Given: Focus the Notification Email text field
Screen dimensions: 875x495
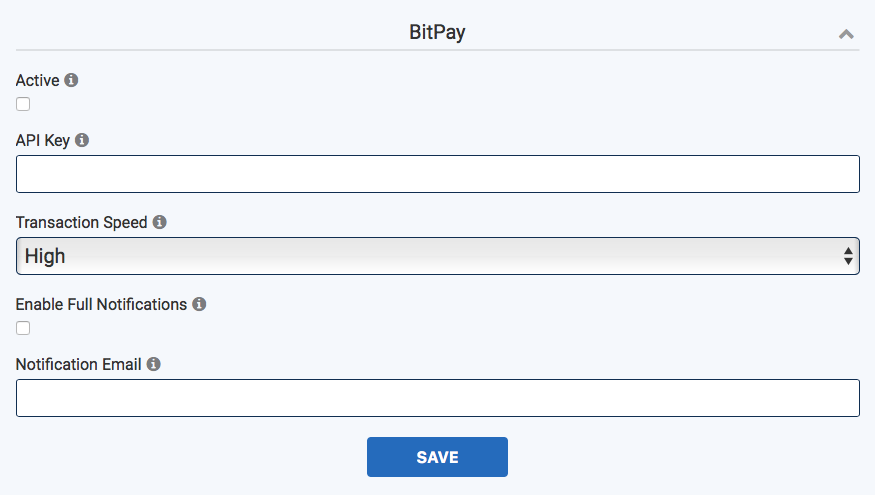Looking at the screenshot, I should tap(438, 398).
